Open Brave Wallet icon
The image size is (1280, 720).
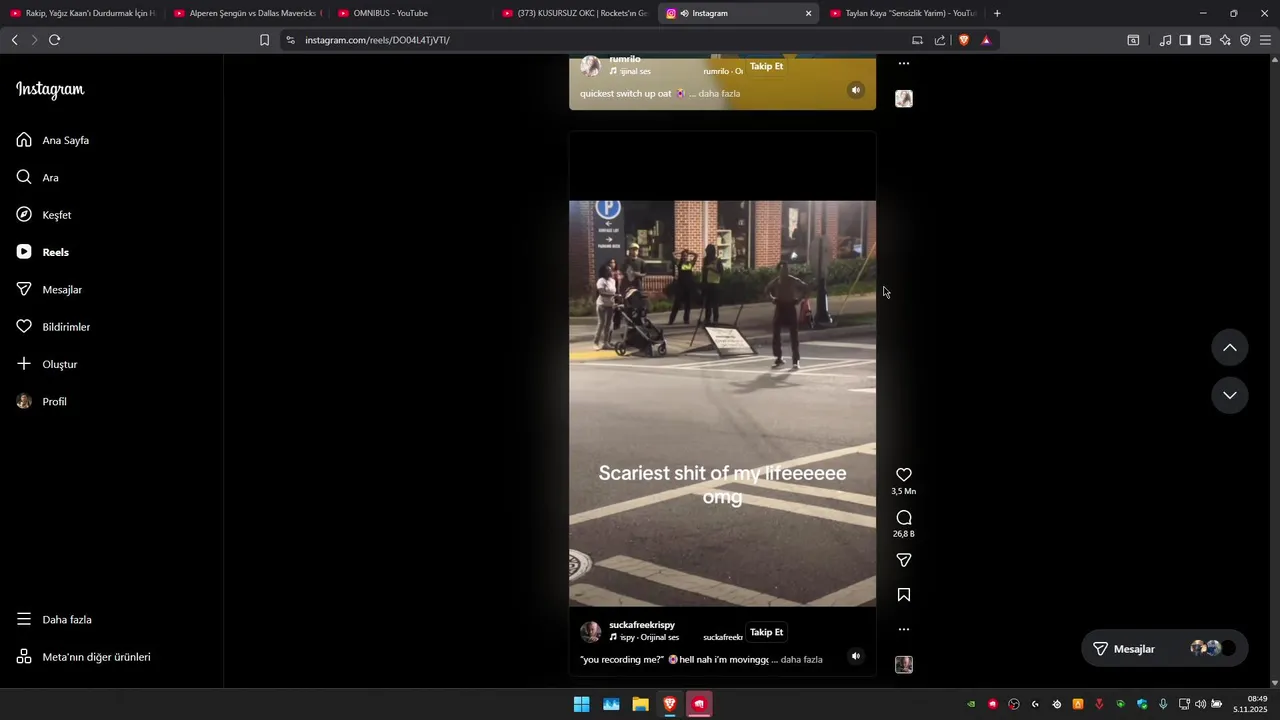click(x=1205, y=40)
